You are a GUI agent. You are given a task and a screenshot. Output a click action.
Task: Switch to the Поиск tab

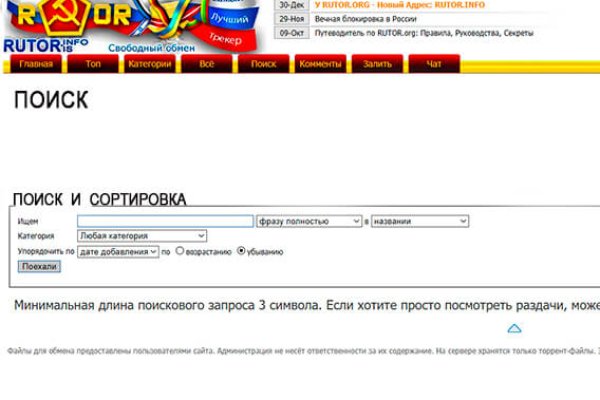coord(264,65)
